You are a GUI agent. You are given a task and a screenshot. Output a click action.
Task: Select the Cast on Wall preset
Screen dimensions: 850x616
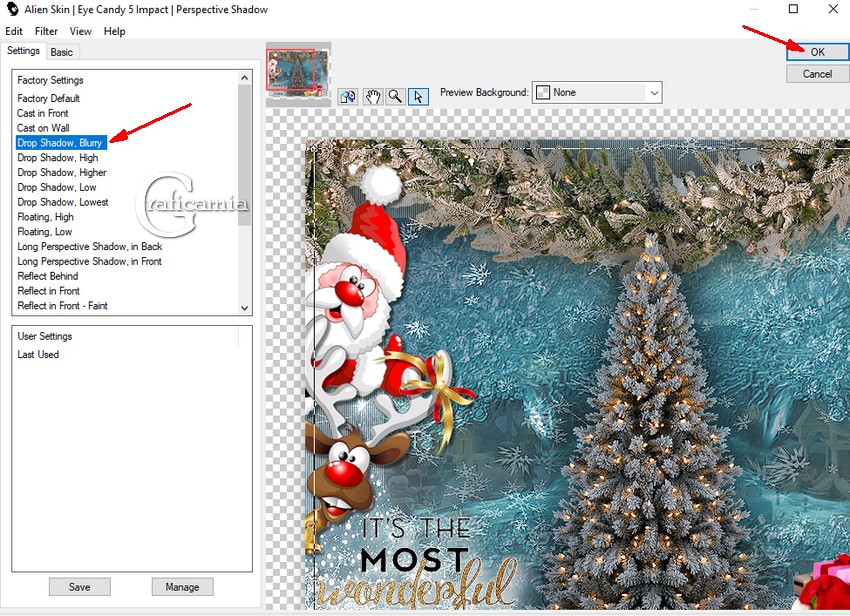click(x=43, y=128)
